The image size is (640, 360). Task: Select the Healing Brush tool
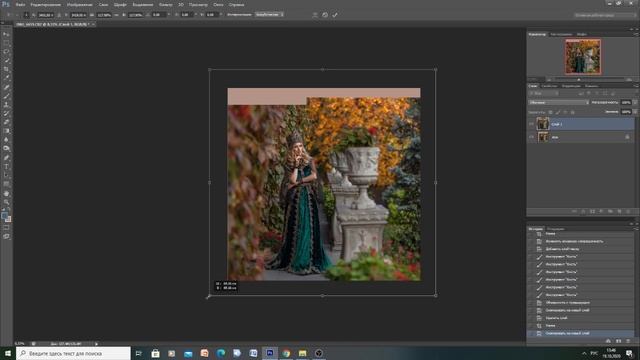pyautogui.click(x=6, y=87)
